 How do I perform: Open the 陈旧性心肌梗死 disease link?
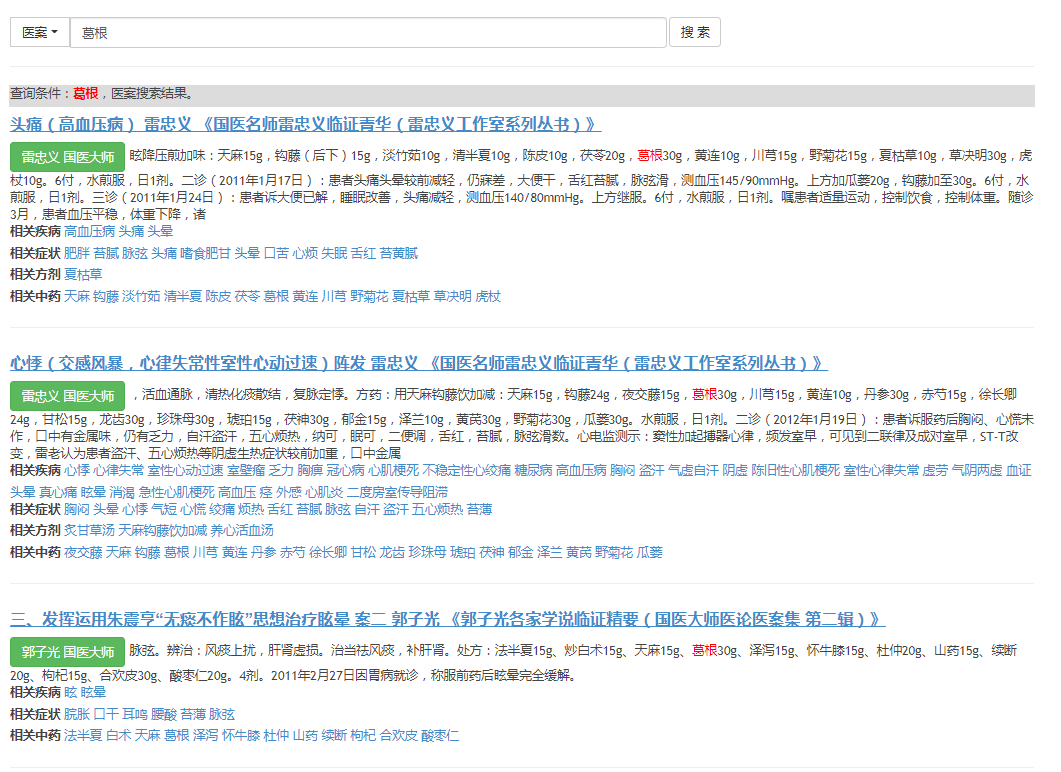click(x=795, y=470)
